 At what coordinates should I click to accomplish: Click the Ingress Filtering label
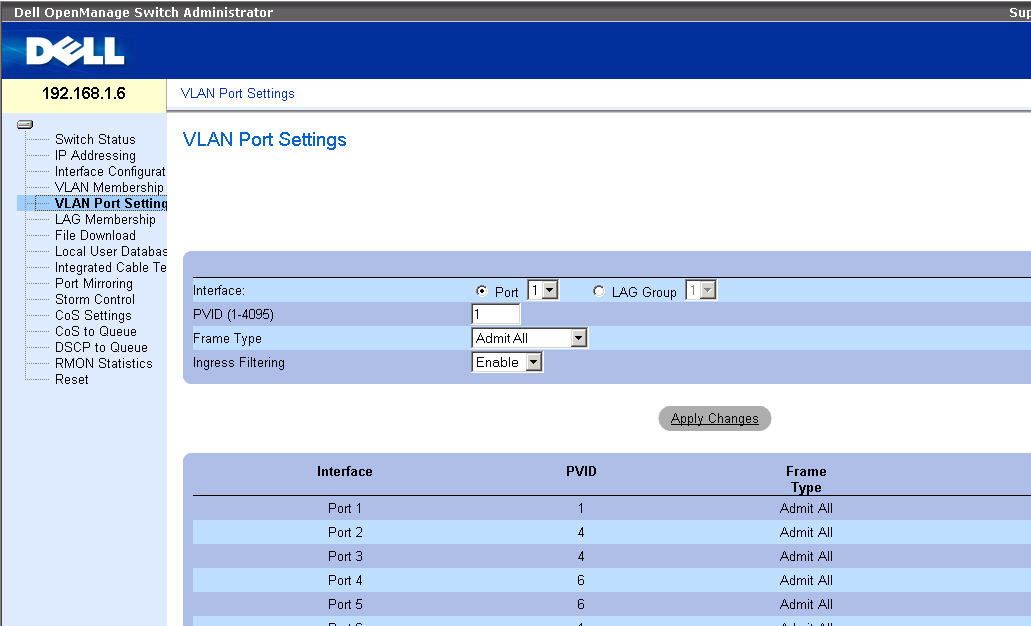pos(239,362)
